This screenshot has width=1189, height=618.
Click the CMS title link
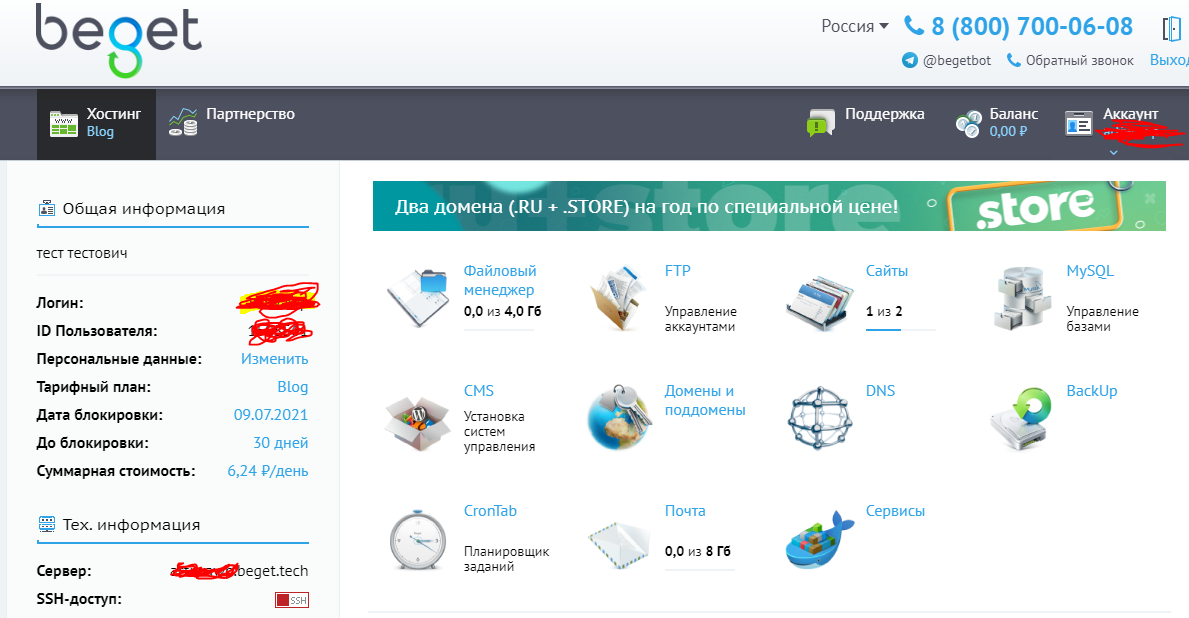pyautogui.click(x=478, y=391)
